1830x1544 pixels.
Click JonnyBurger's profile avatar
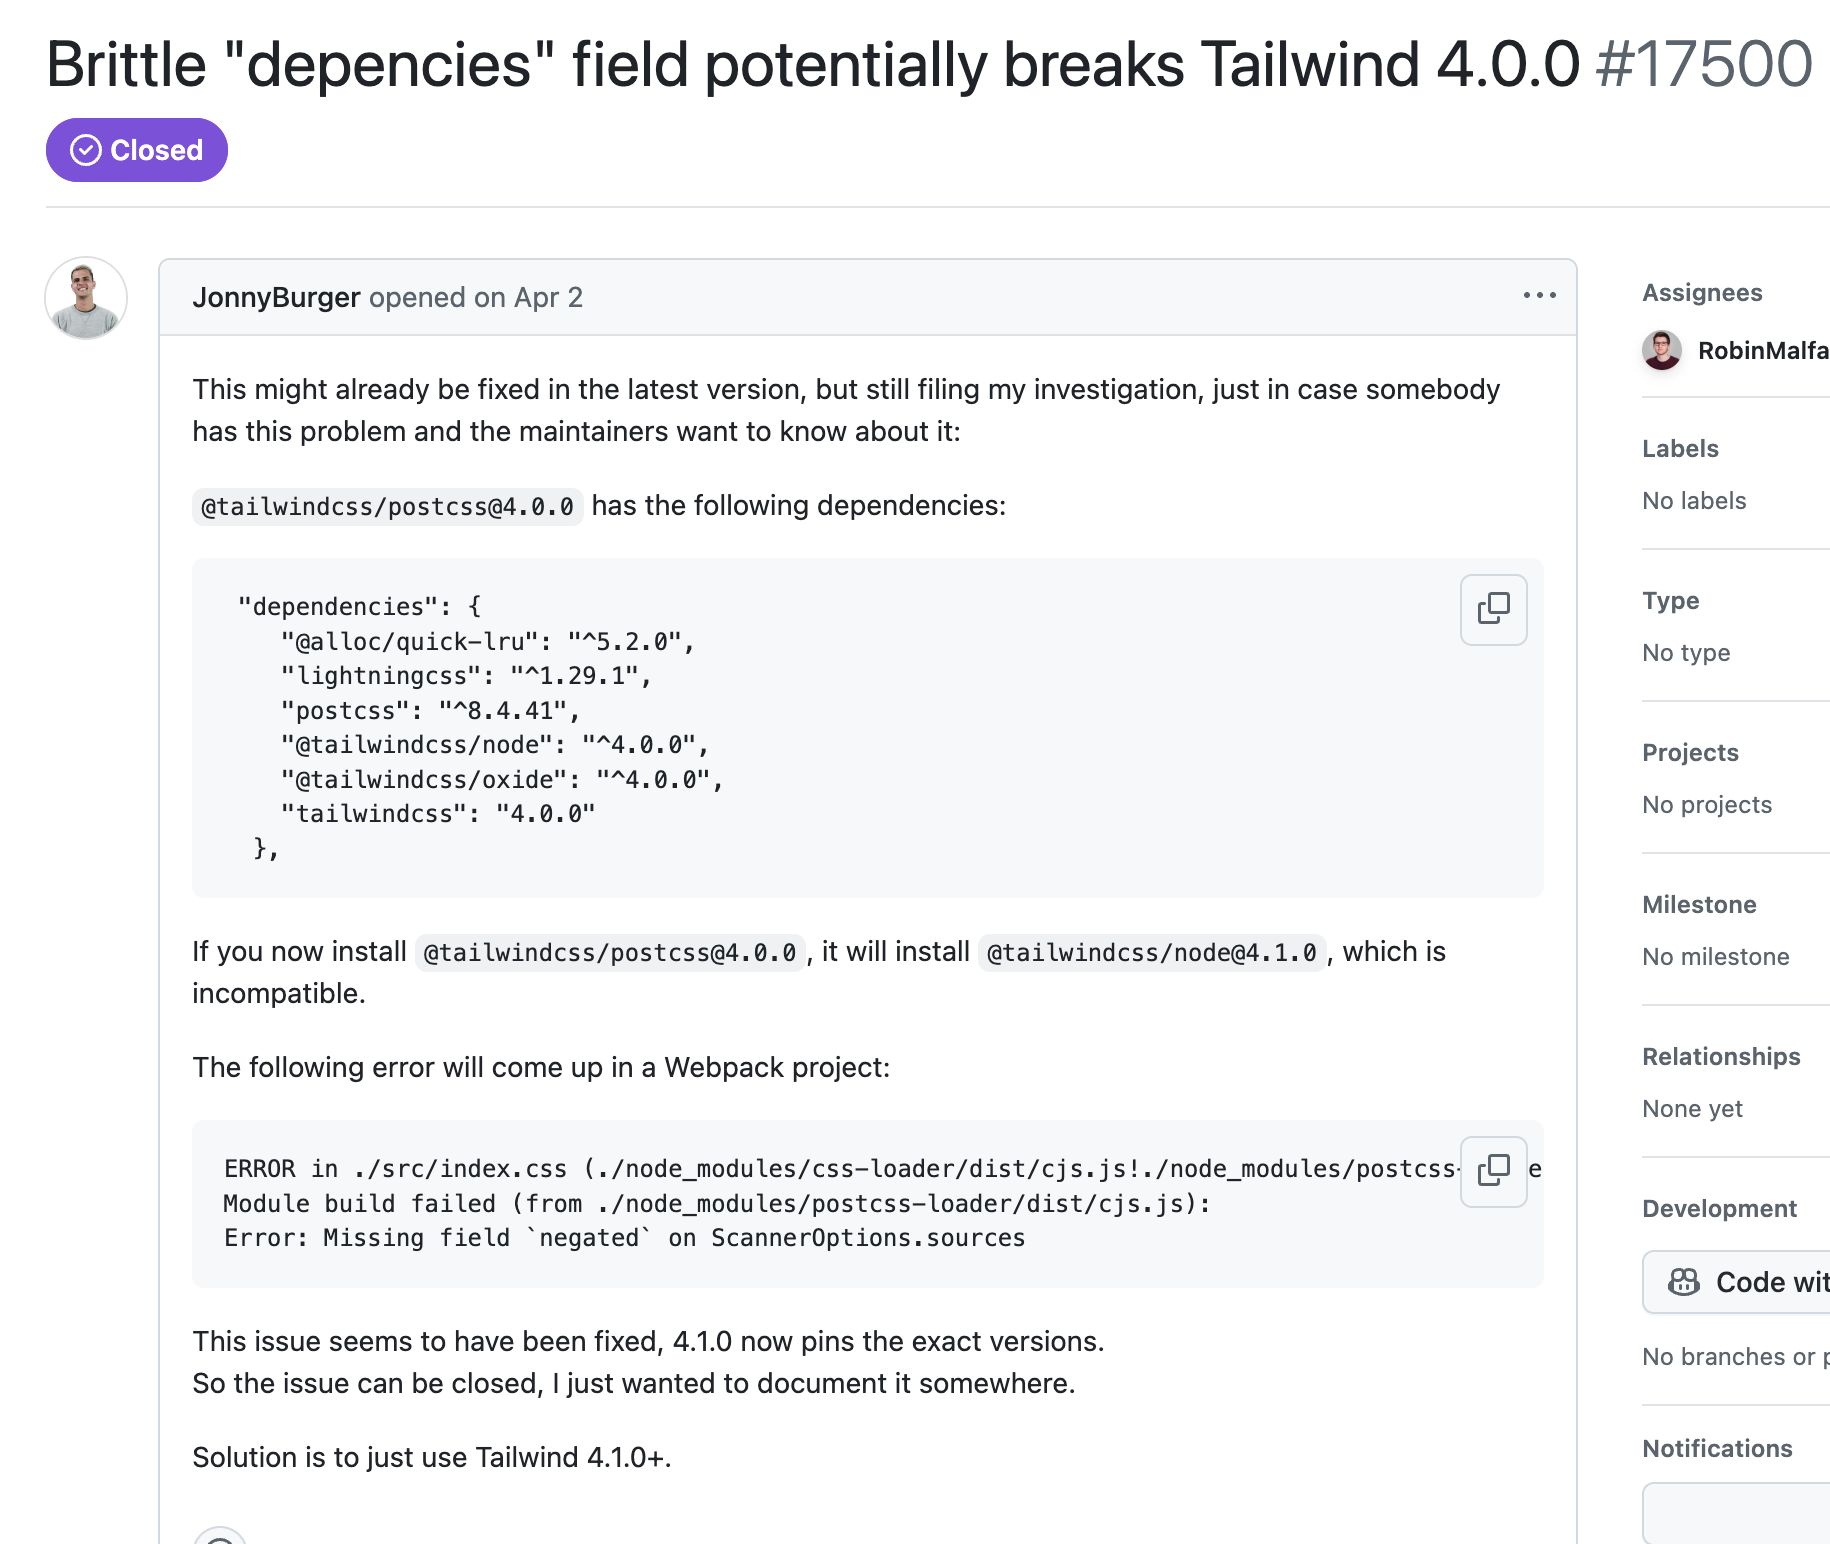(86, 298)
